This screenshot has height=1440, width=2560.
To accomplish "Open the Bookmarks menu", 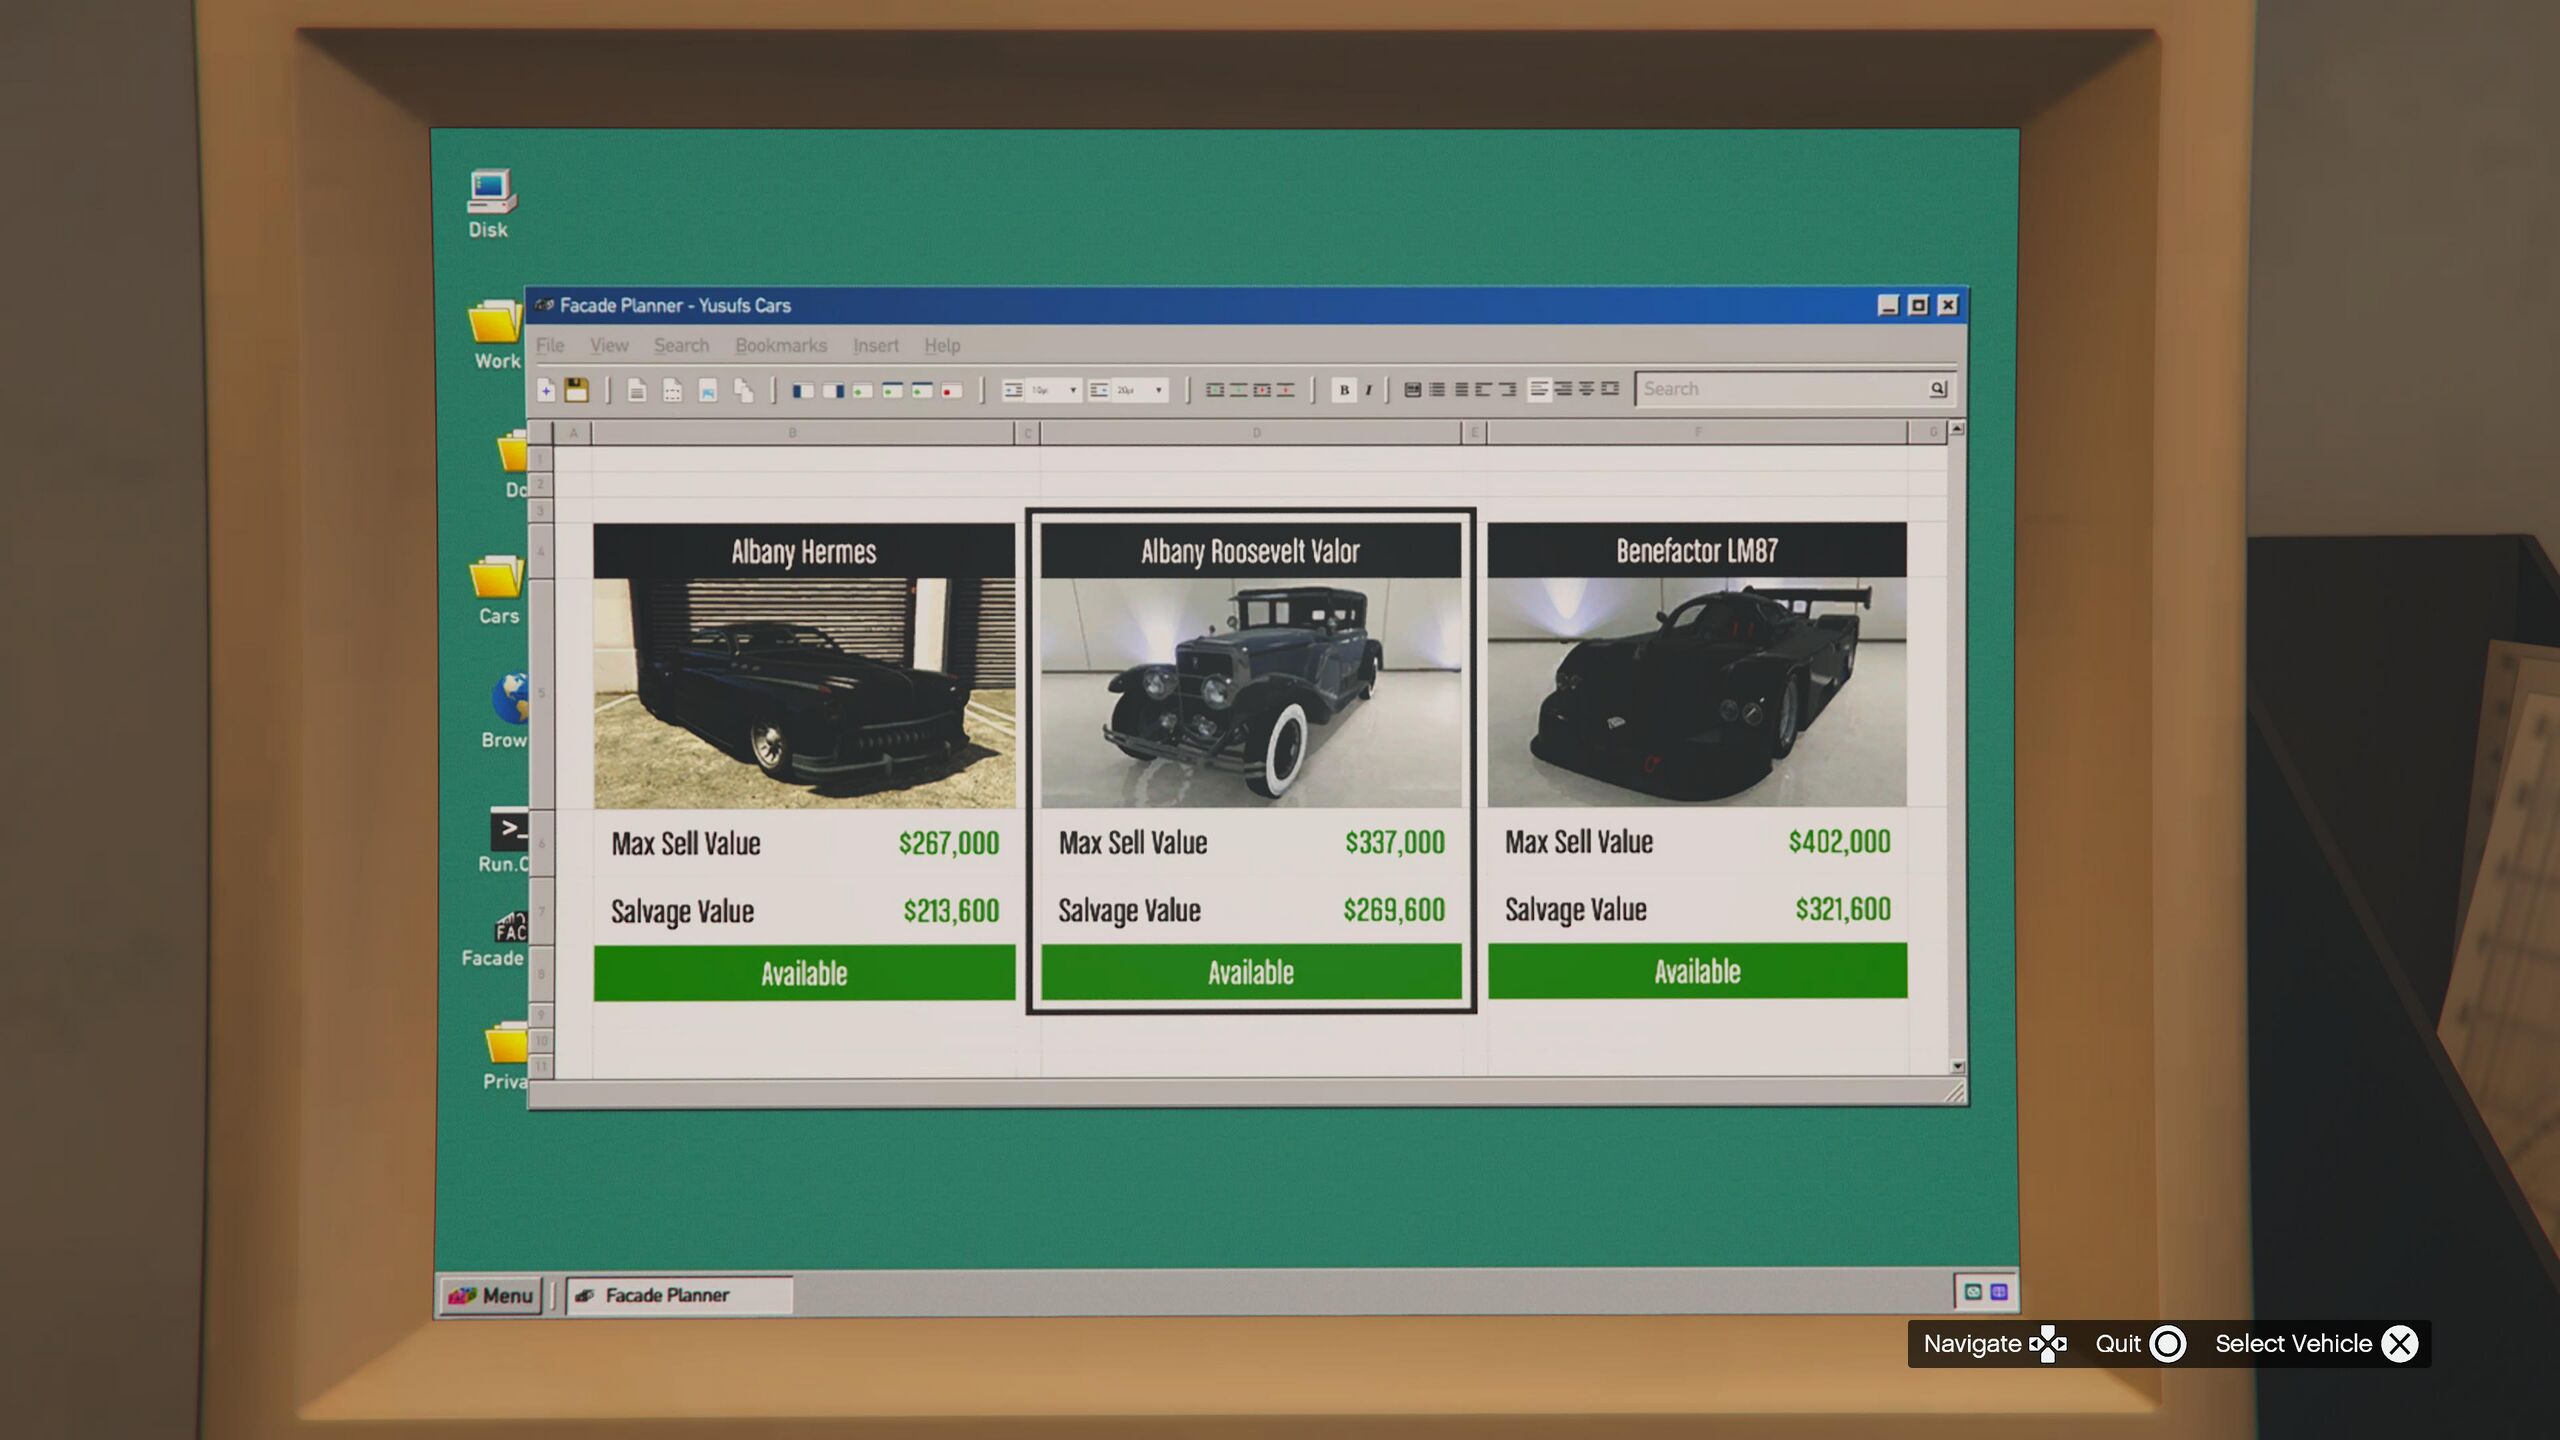I will tap(781, 345).
